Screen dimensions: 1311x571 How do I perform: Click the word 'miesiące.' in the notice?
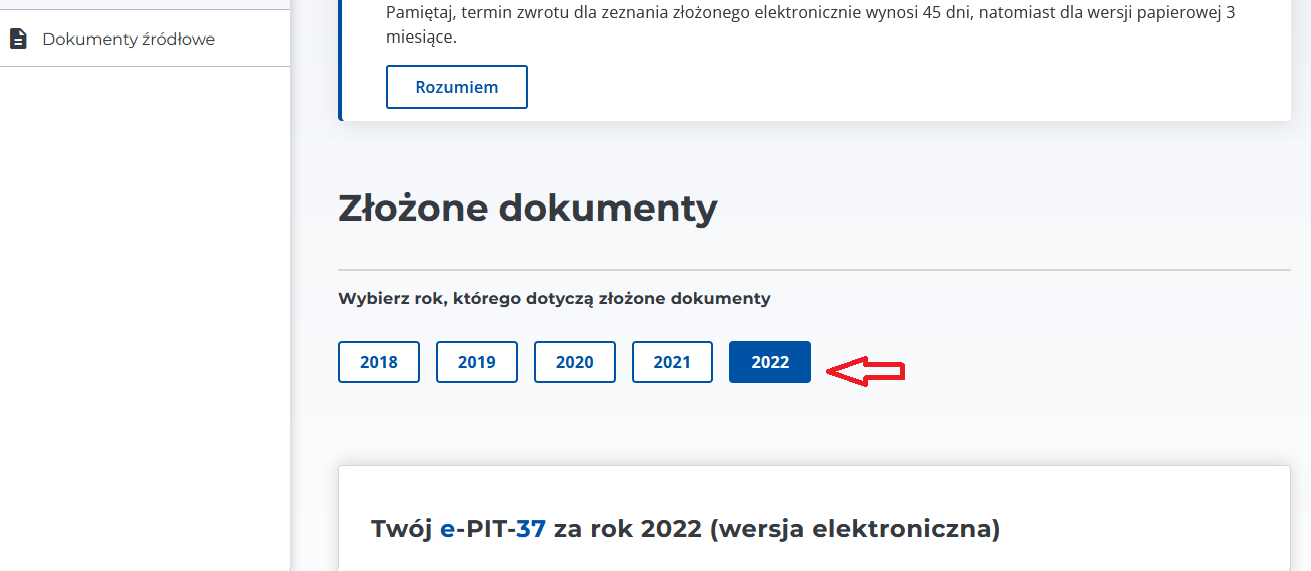[x=421, y=37]
